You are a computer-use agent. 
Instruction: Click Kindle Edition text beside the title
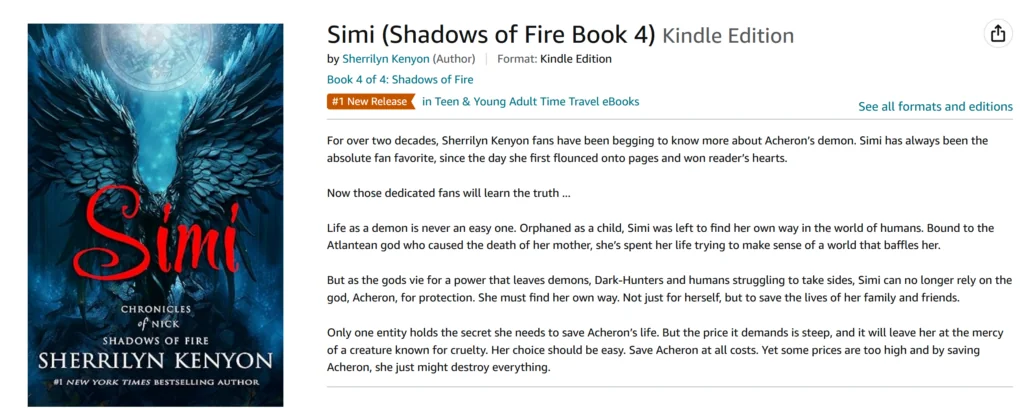728,36
